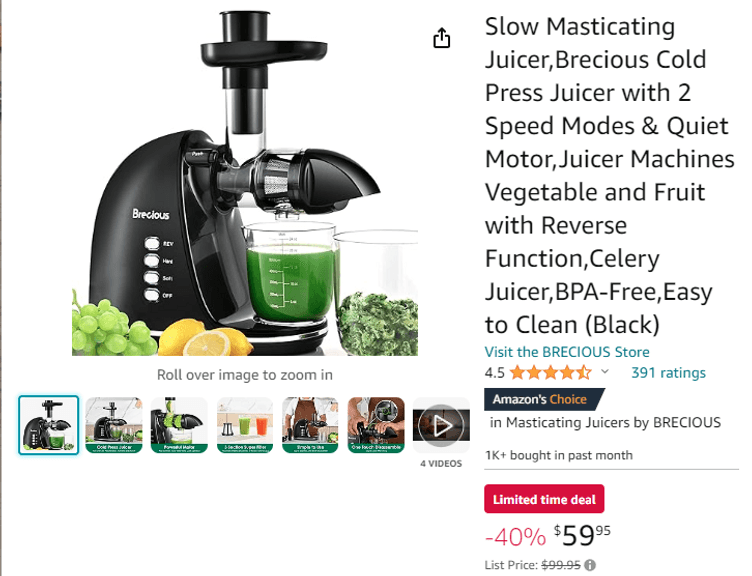Viewport: 752px width, 576px height.
Task: Click the Amazon's Choice badge
Action: (x=544, y=400)
